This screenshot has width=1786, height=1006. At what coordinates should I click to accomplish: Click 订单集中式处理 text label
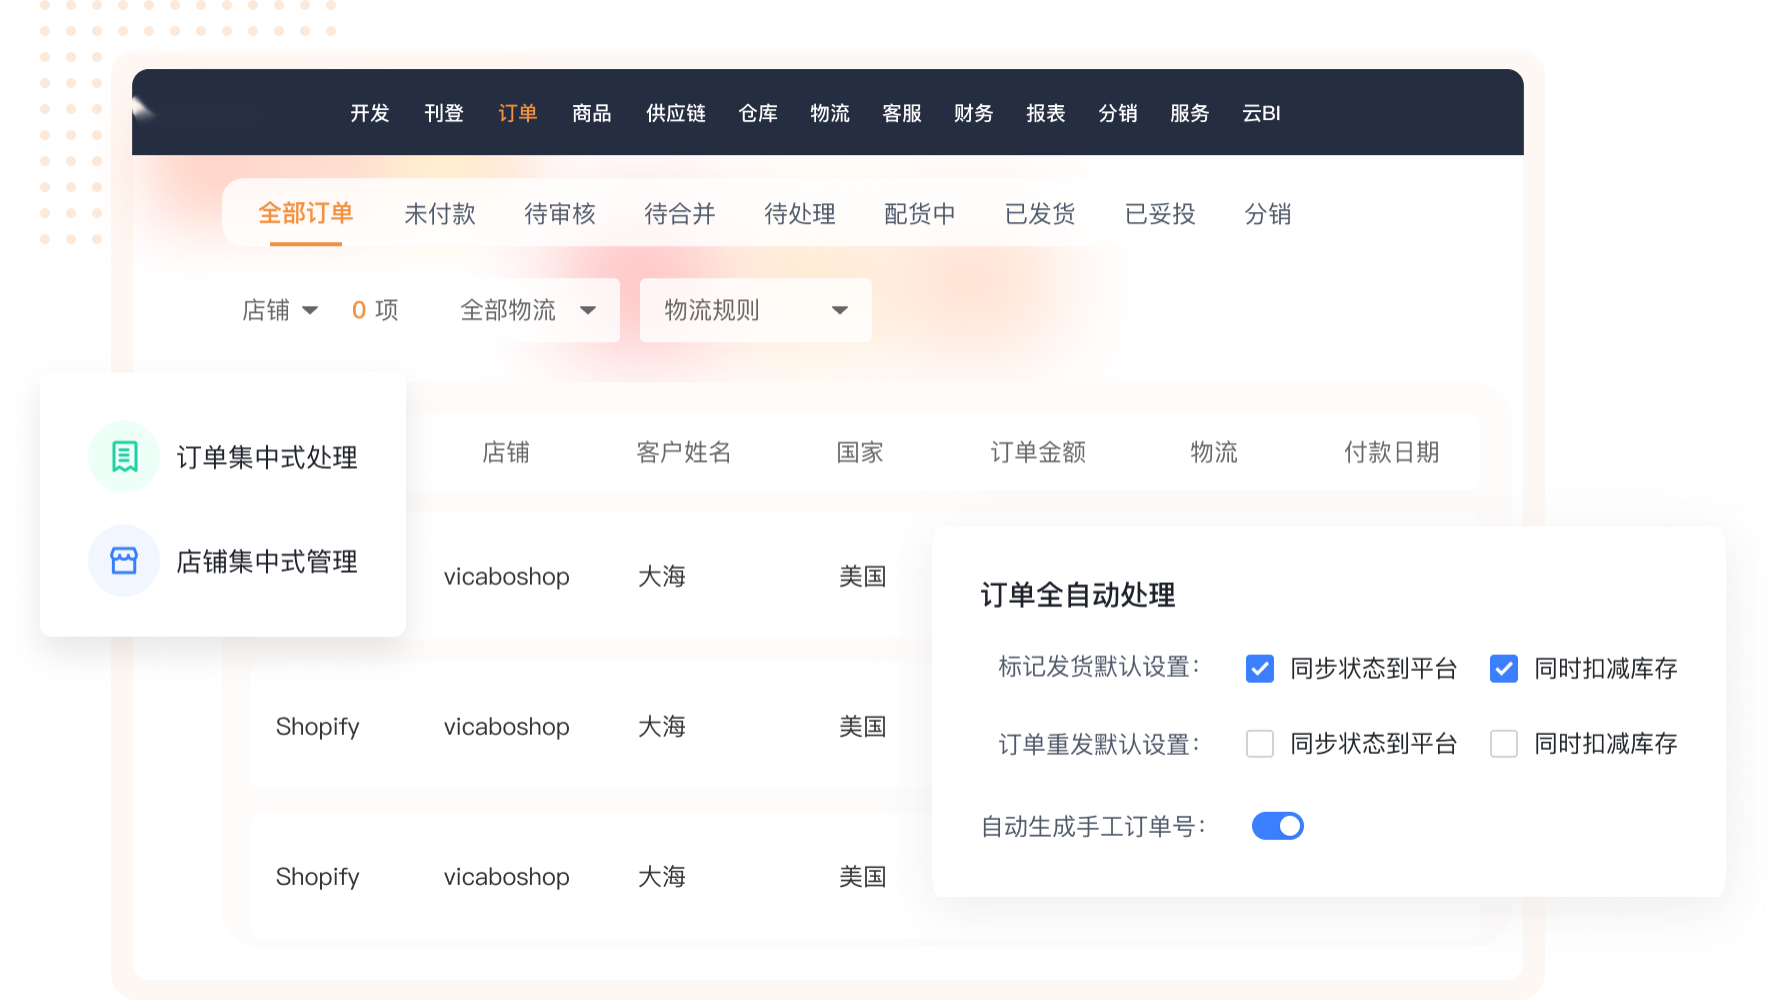coord(267,457)
